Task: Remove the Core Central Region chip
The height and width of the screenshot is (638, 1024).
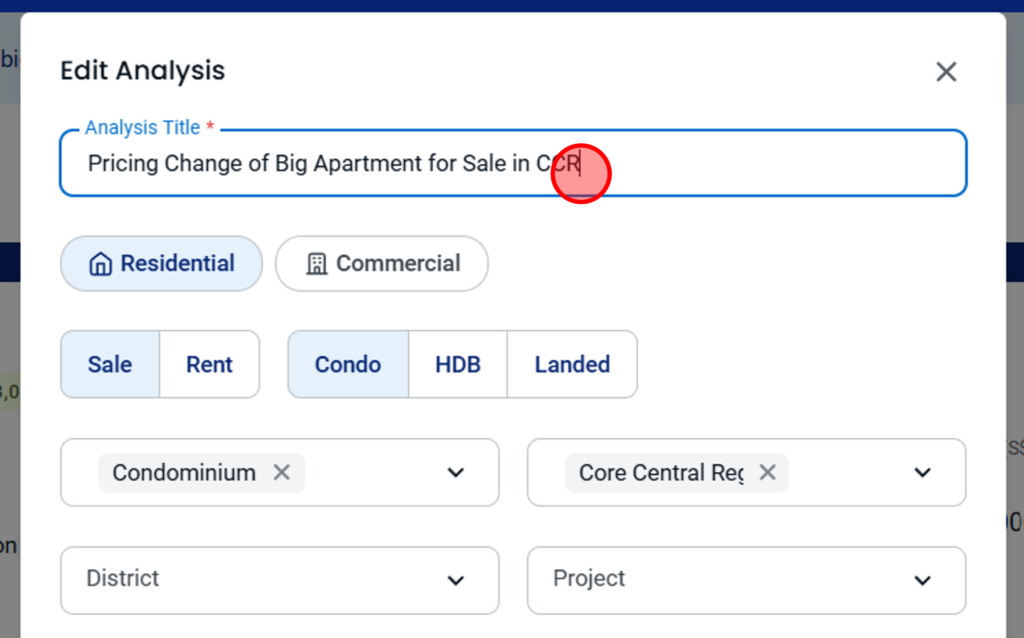Action: (767, 473)
